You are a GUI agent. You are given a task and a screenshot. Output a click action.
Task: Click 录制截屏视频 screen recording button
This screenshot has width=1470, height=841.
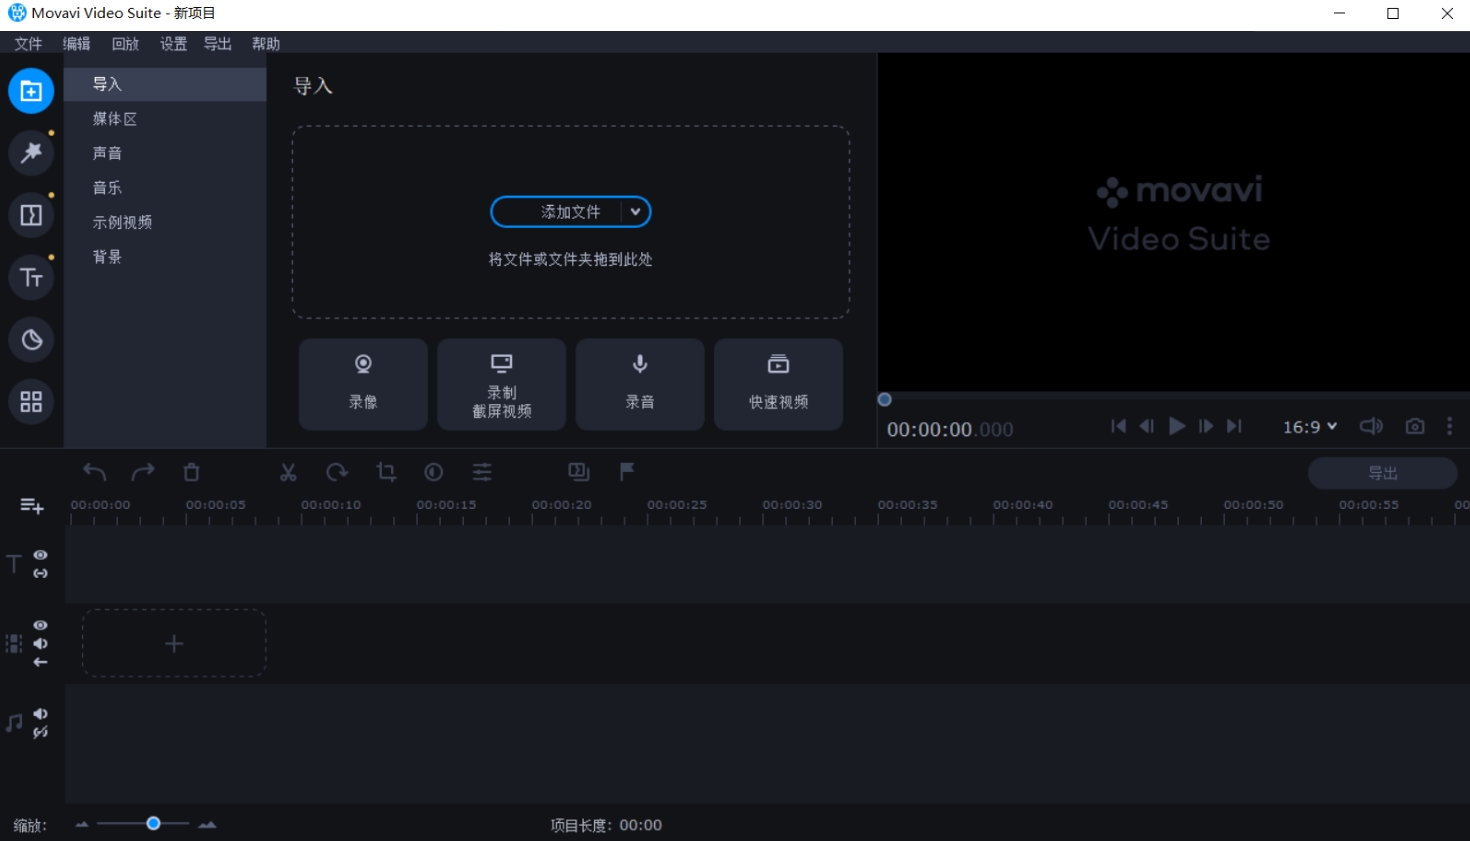(502, 384)
